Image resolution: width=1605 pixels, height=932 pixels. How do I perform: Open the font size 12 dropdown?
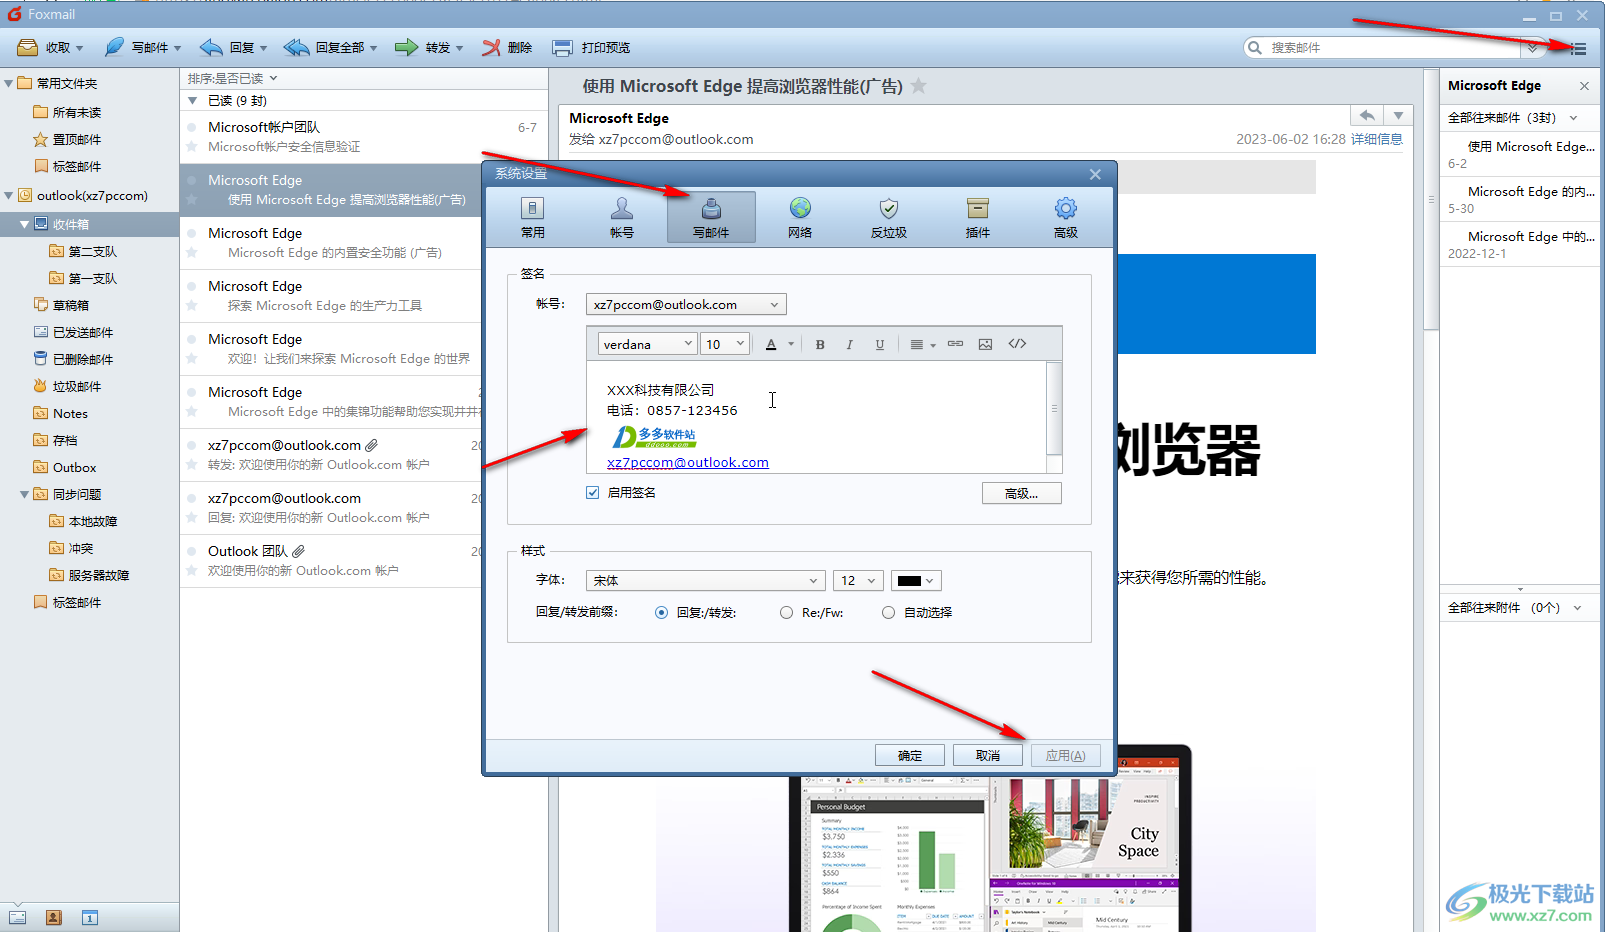pos(858,580)
